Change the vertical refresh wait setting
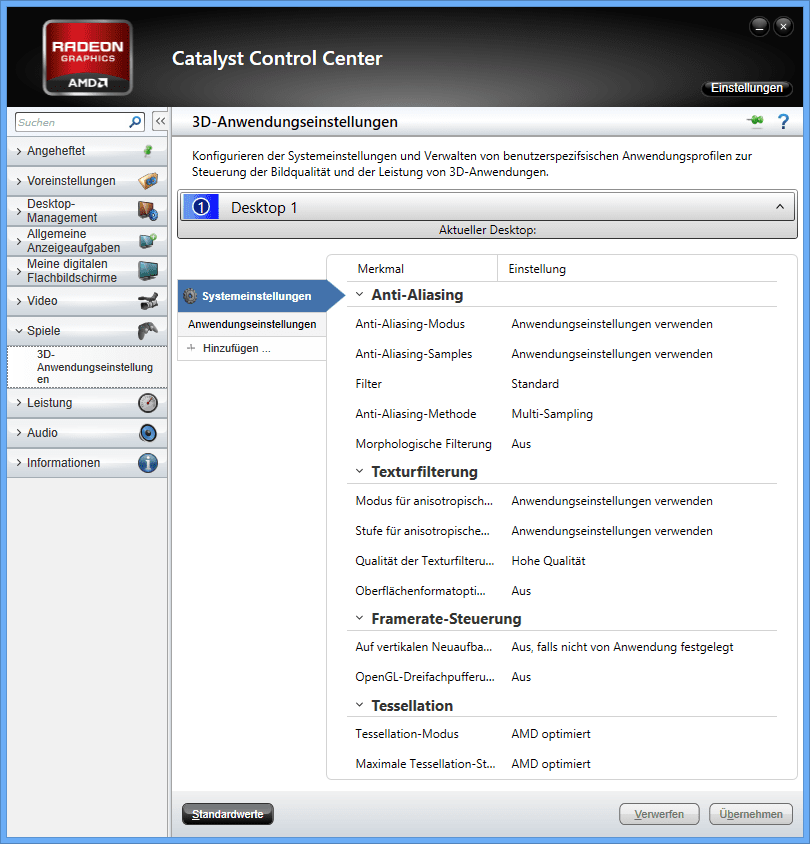The width and height of the screenshot is (810, 844). coord(622,647)
